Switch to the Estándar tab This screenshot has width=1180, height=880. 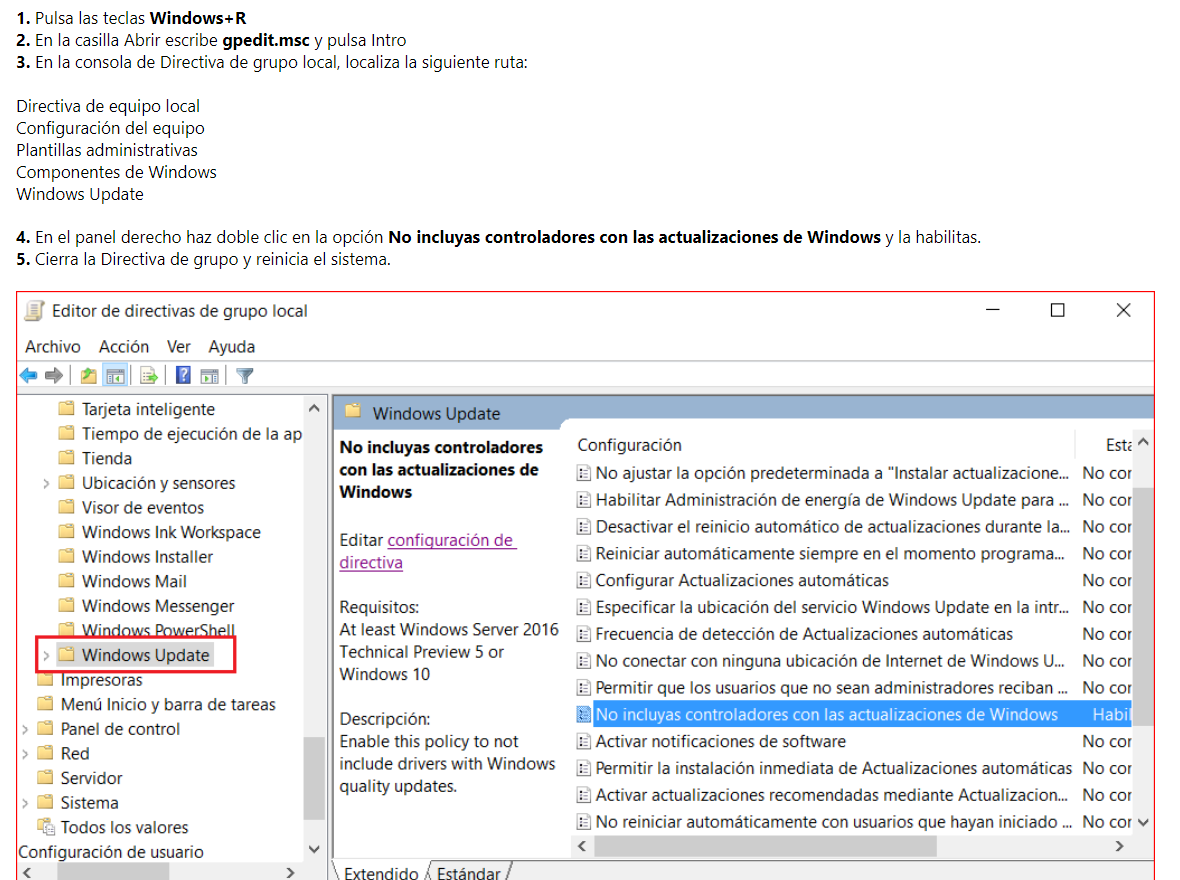pos(469,872)
